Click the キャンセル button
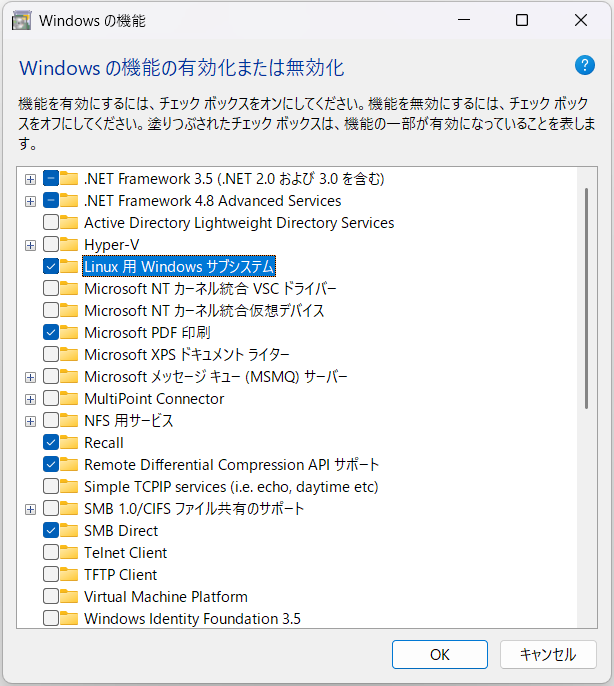The height and width of the screenshot is (686, 614). [548, 654]
